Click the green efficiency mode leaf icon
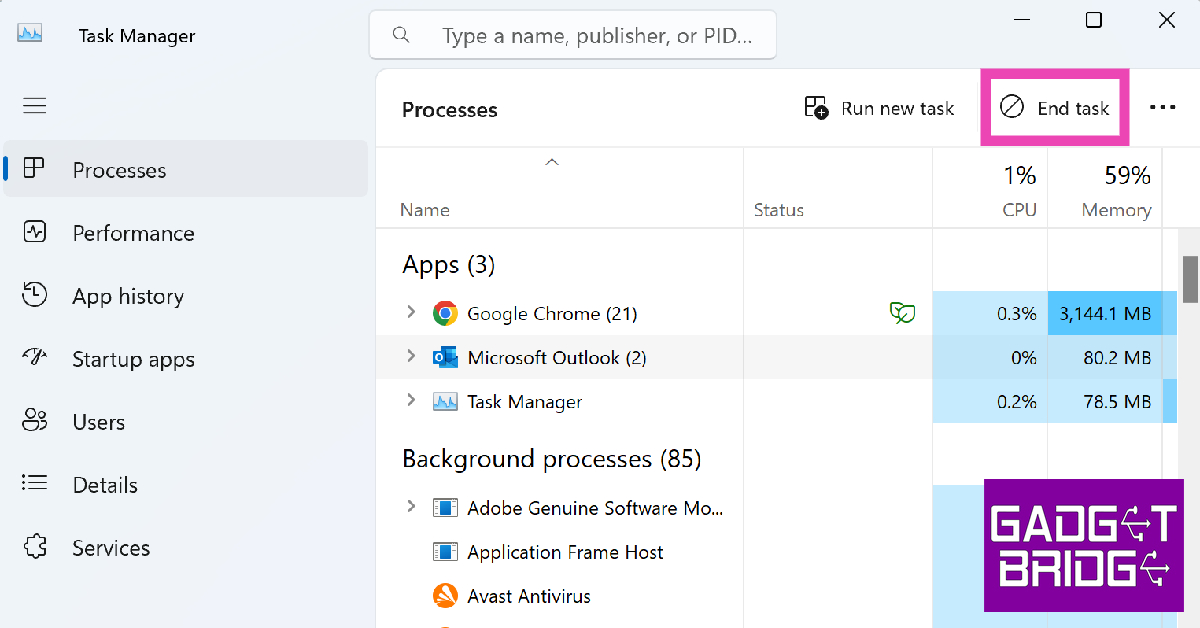Screen dimensions: 1200x628 pyautogui.click(x=902, y=314)
